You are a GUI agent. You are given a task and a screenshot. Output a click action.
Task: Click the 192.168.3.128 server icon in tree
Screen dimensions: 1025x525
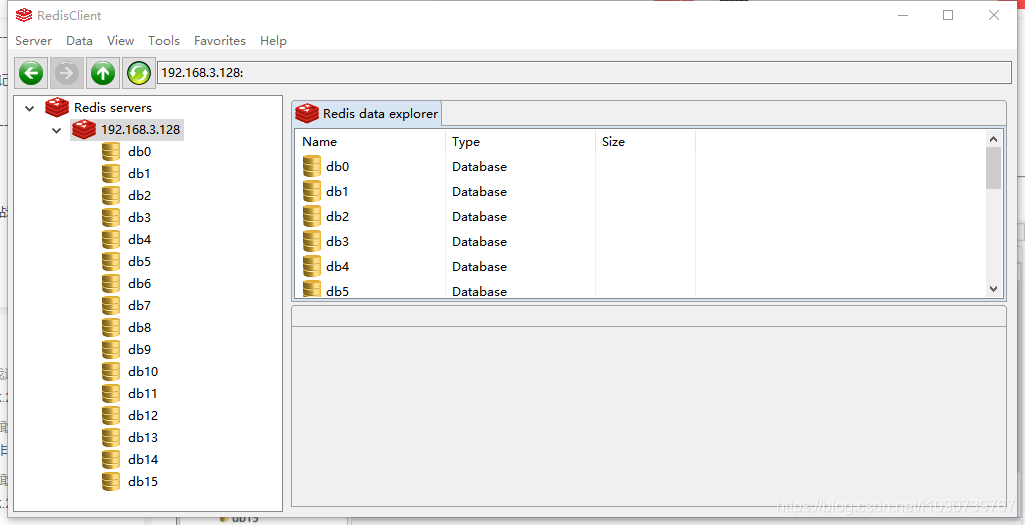click(84, 129)
